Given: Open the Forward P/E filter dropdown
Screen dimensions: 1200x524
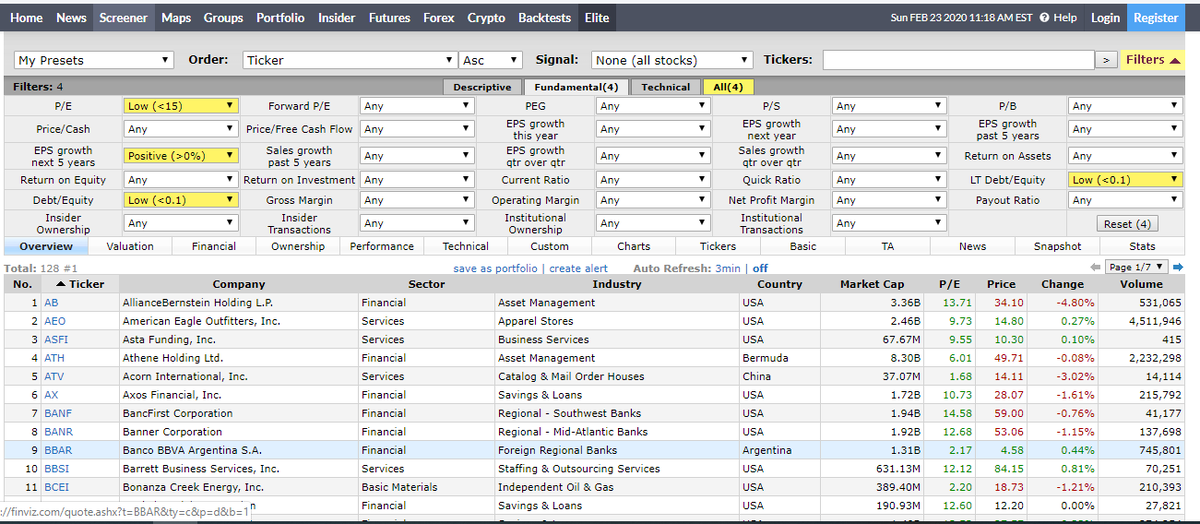Looking at the screenshot, I should (x=417, y=105).
